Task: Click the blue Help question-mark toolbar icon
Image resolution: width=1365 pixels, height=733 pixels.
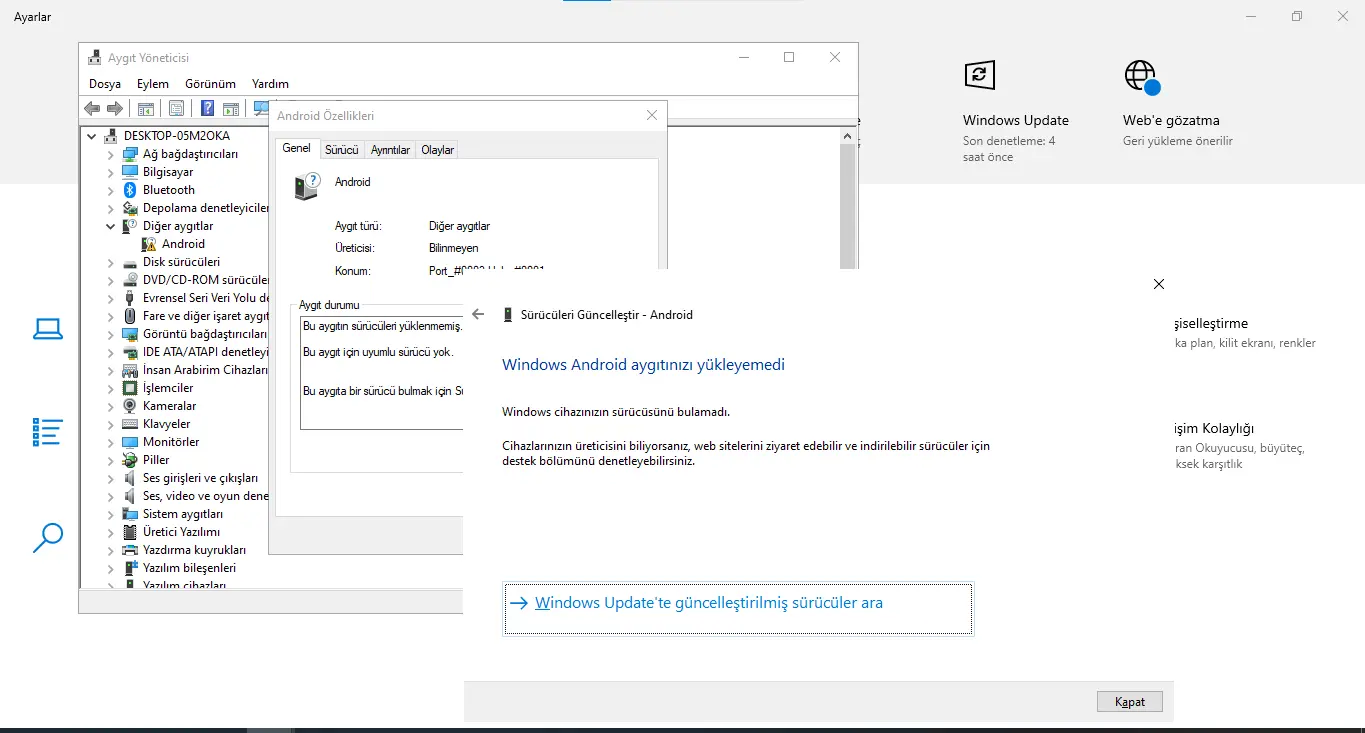Action: pos(207,108)
